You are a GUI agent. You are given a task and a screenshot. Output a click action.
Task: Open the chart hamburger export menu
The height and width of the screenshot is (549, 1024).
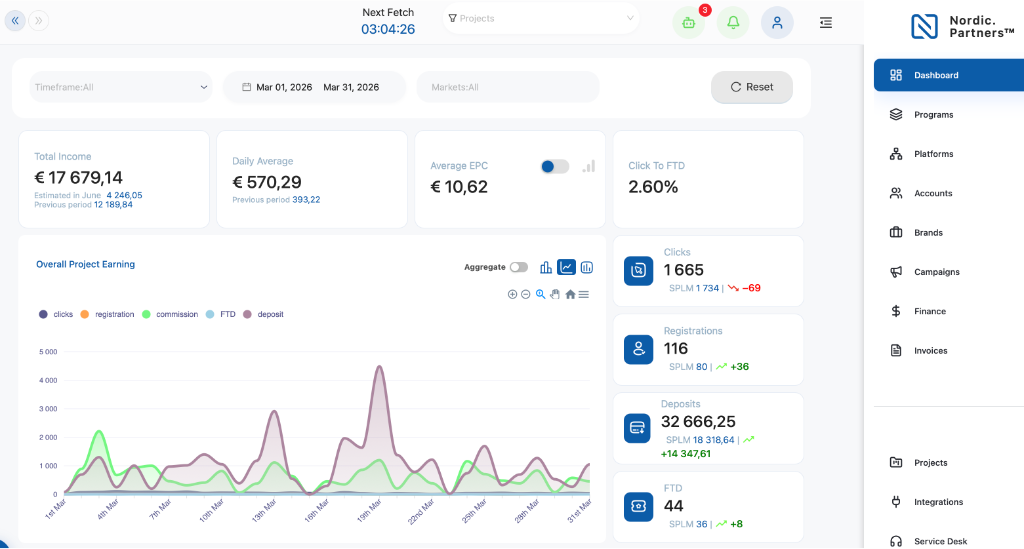tap(584, 294)
